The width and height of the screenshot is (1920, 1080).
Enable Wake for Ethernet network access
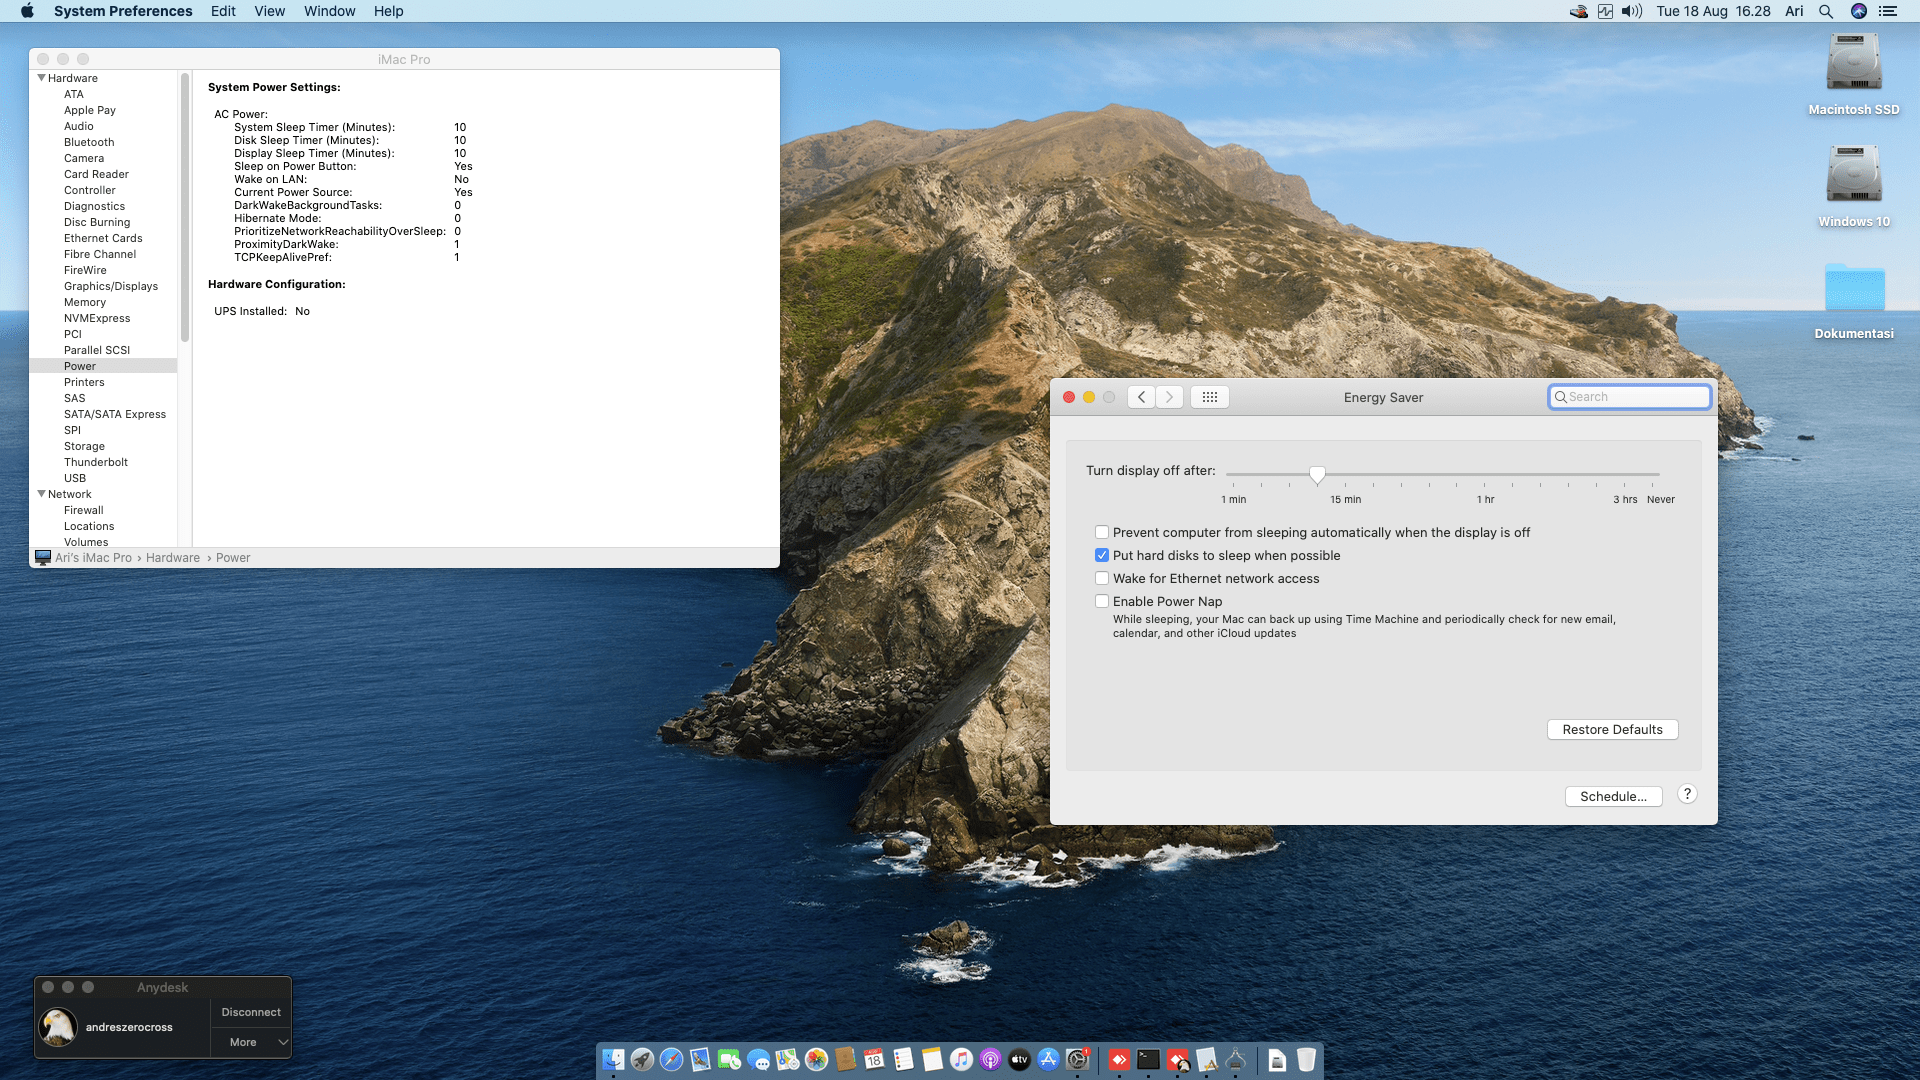[x=1102, y=578]
